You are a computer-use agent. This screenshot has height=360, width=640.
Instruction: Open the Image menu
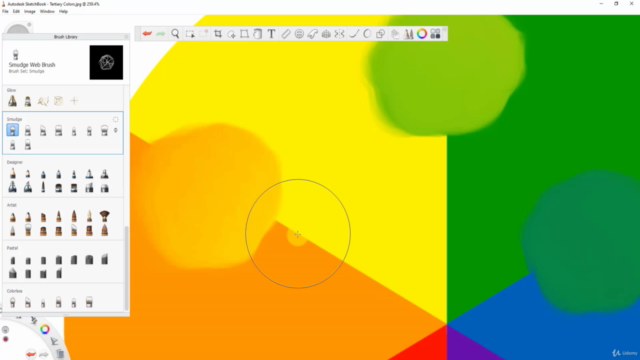tap(30, 11)
